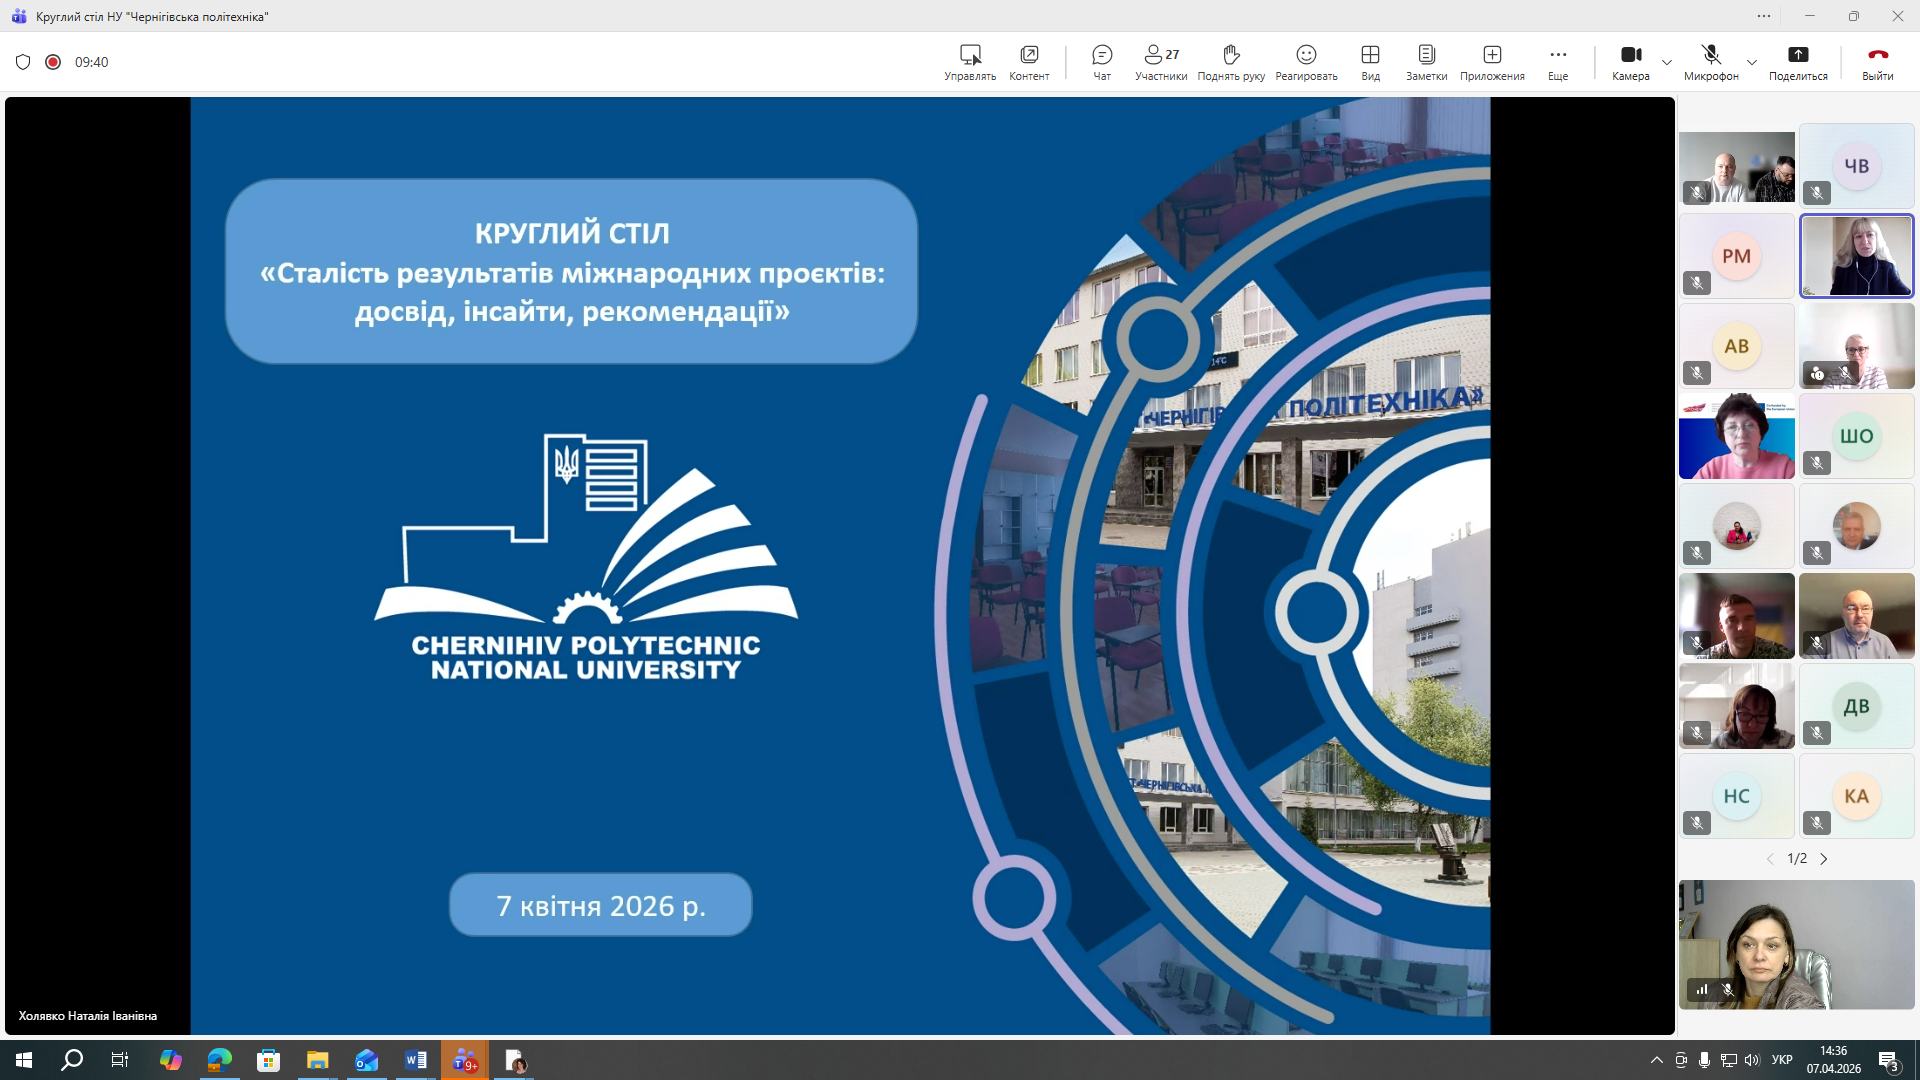The height and width of the screenshot is (1080, 1920).
Task: Open the reactions emoji picker
Action: point(1305,60)
